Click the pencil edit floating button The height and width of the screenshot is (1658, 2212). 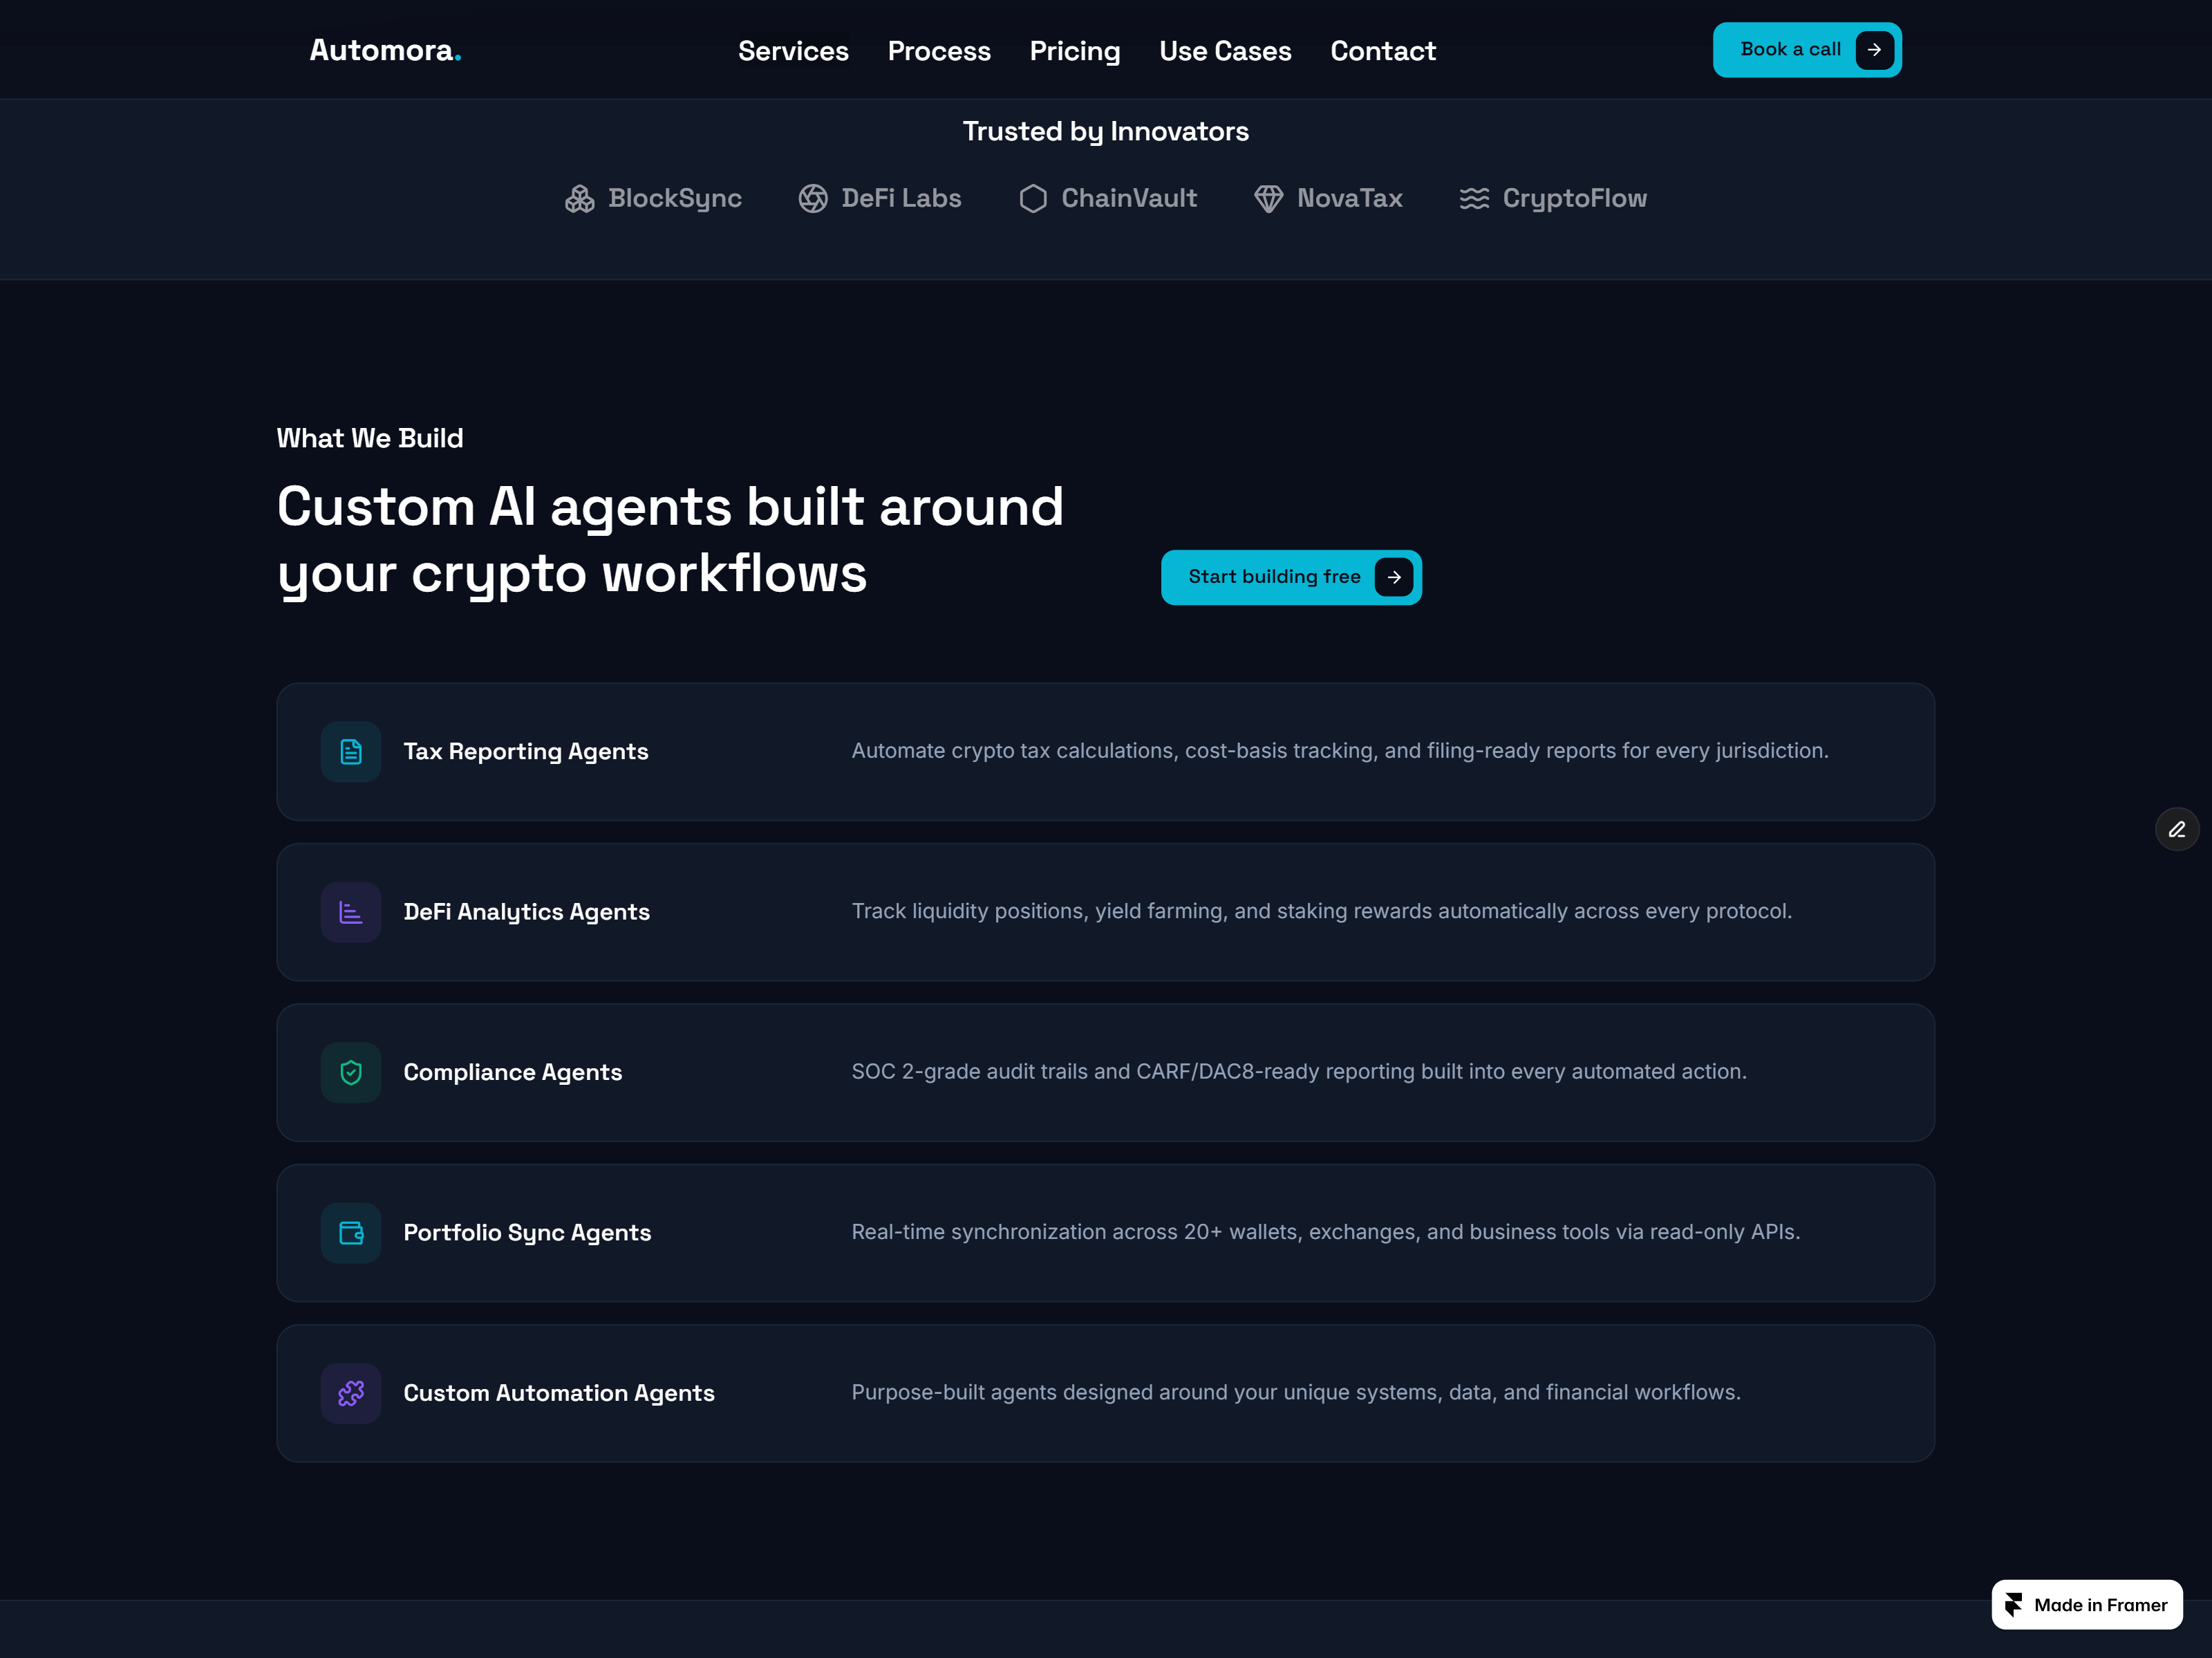2177,830
